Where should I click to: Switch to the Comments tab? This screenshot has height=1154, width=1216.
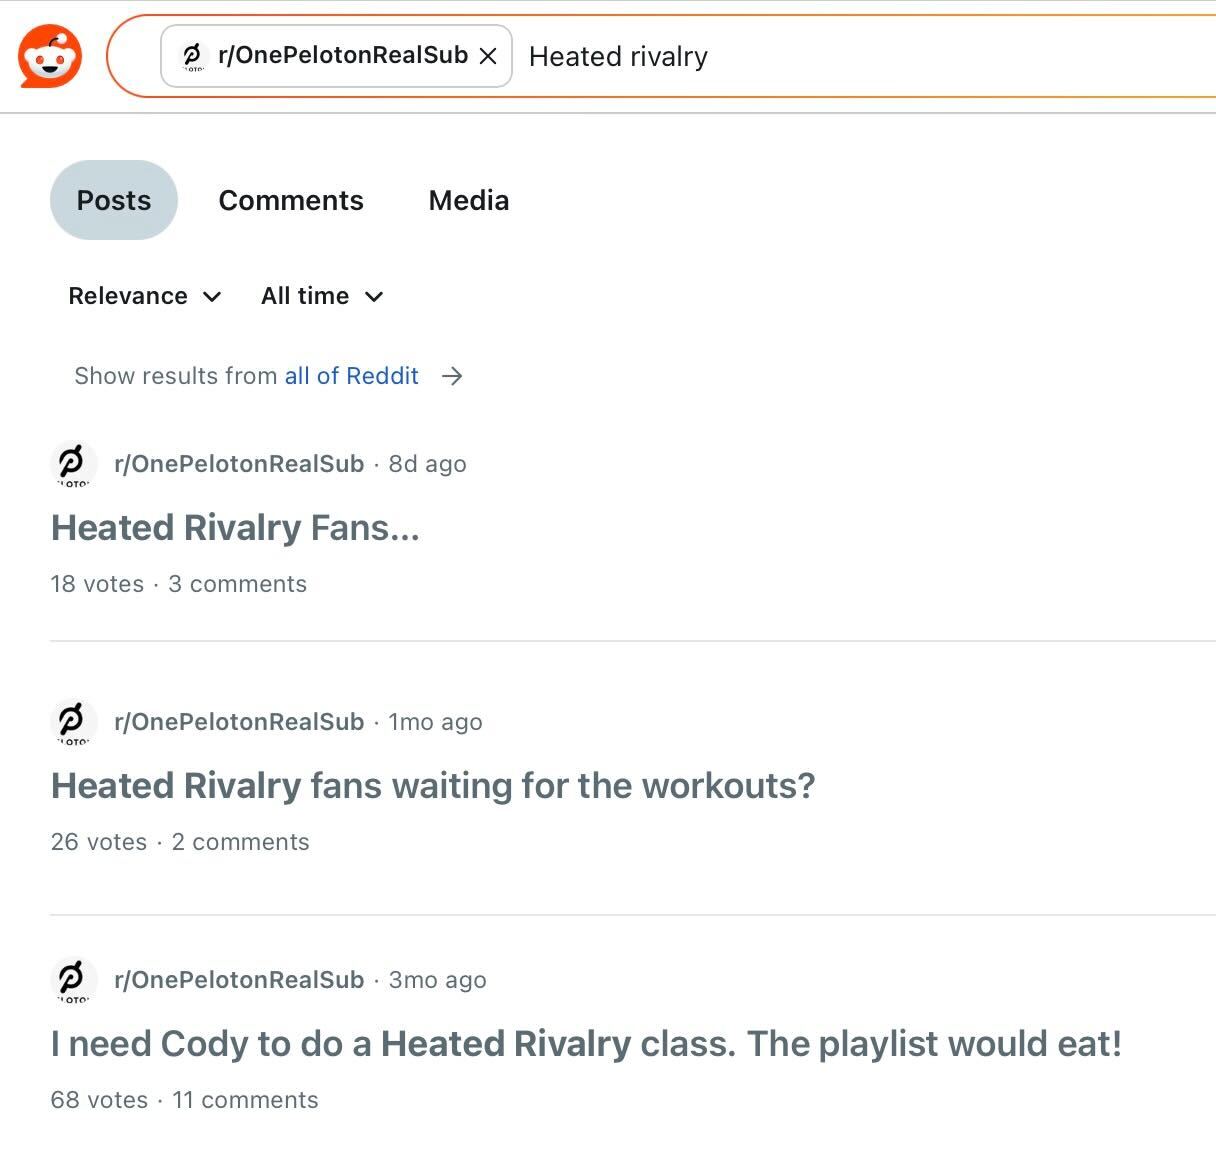click(x=290, y=200)
